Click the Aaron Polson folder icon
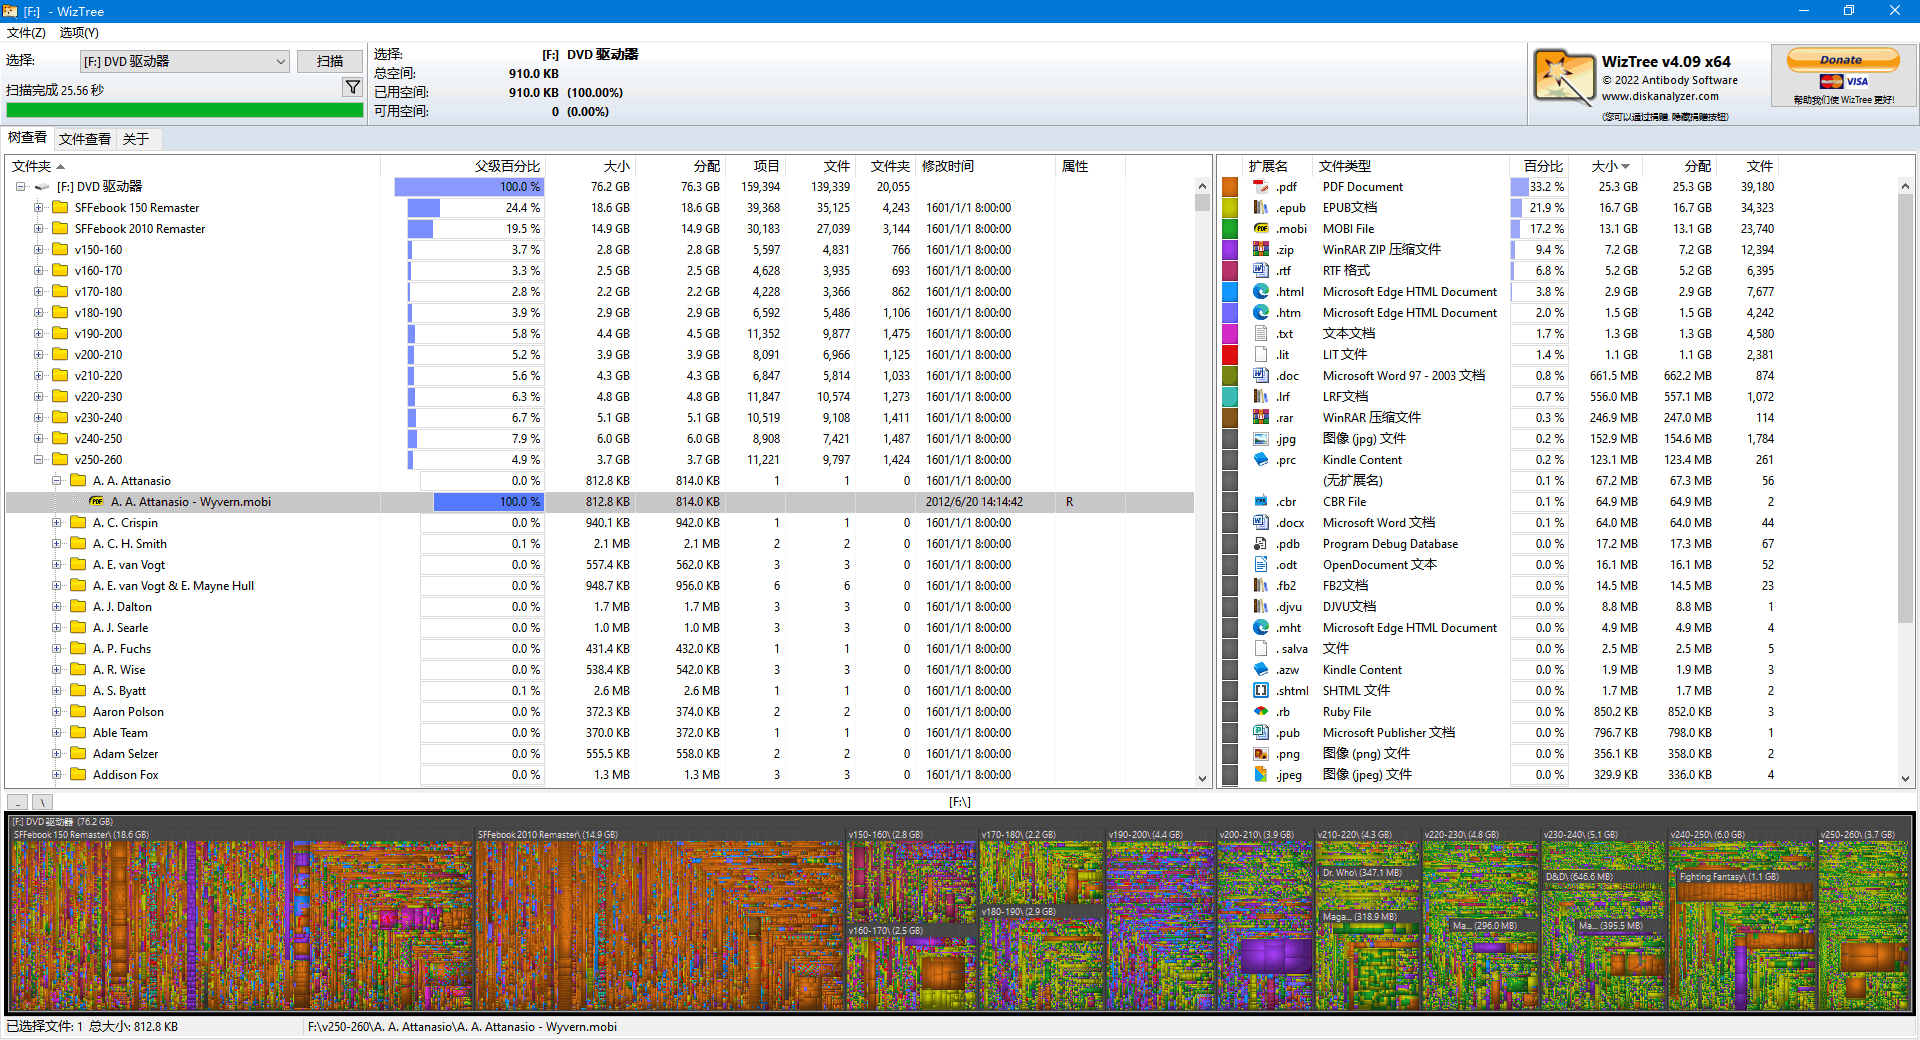Image resolution: width=1920 pixels, height=1040 pixels. 78,712
